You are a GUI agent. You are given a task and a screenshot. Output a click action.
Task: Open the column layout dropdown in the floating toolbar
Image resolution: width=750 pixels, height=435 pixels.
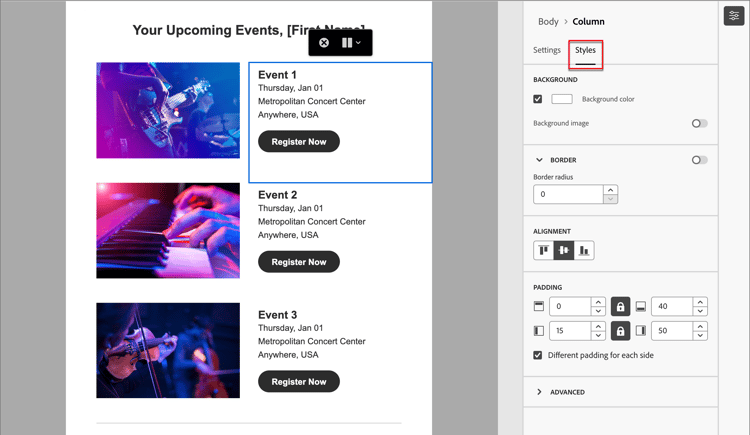352,43
